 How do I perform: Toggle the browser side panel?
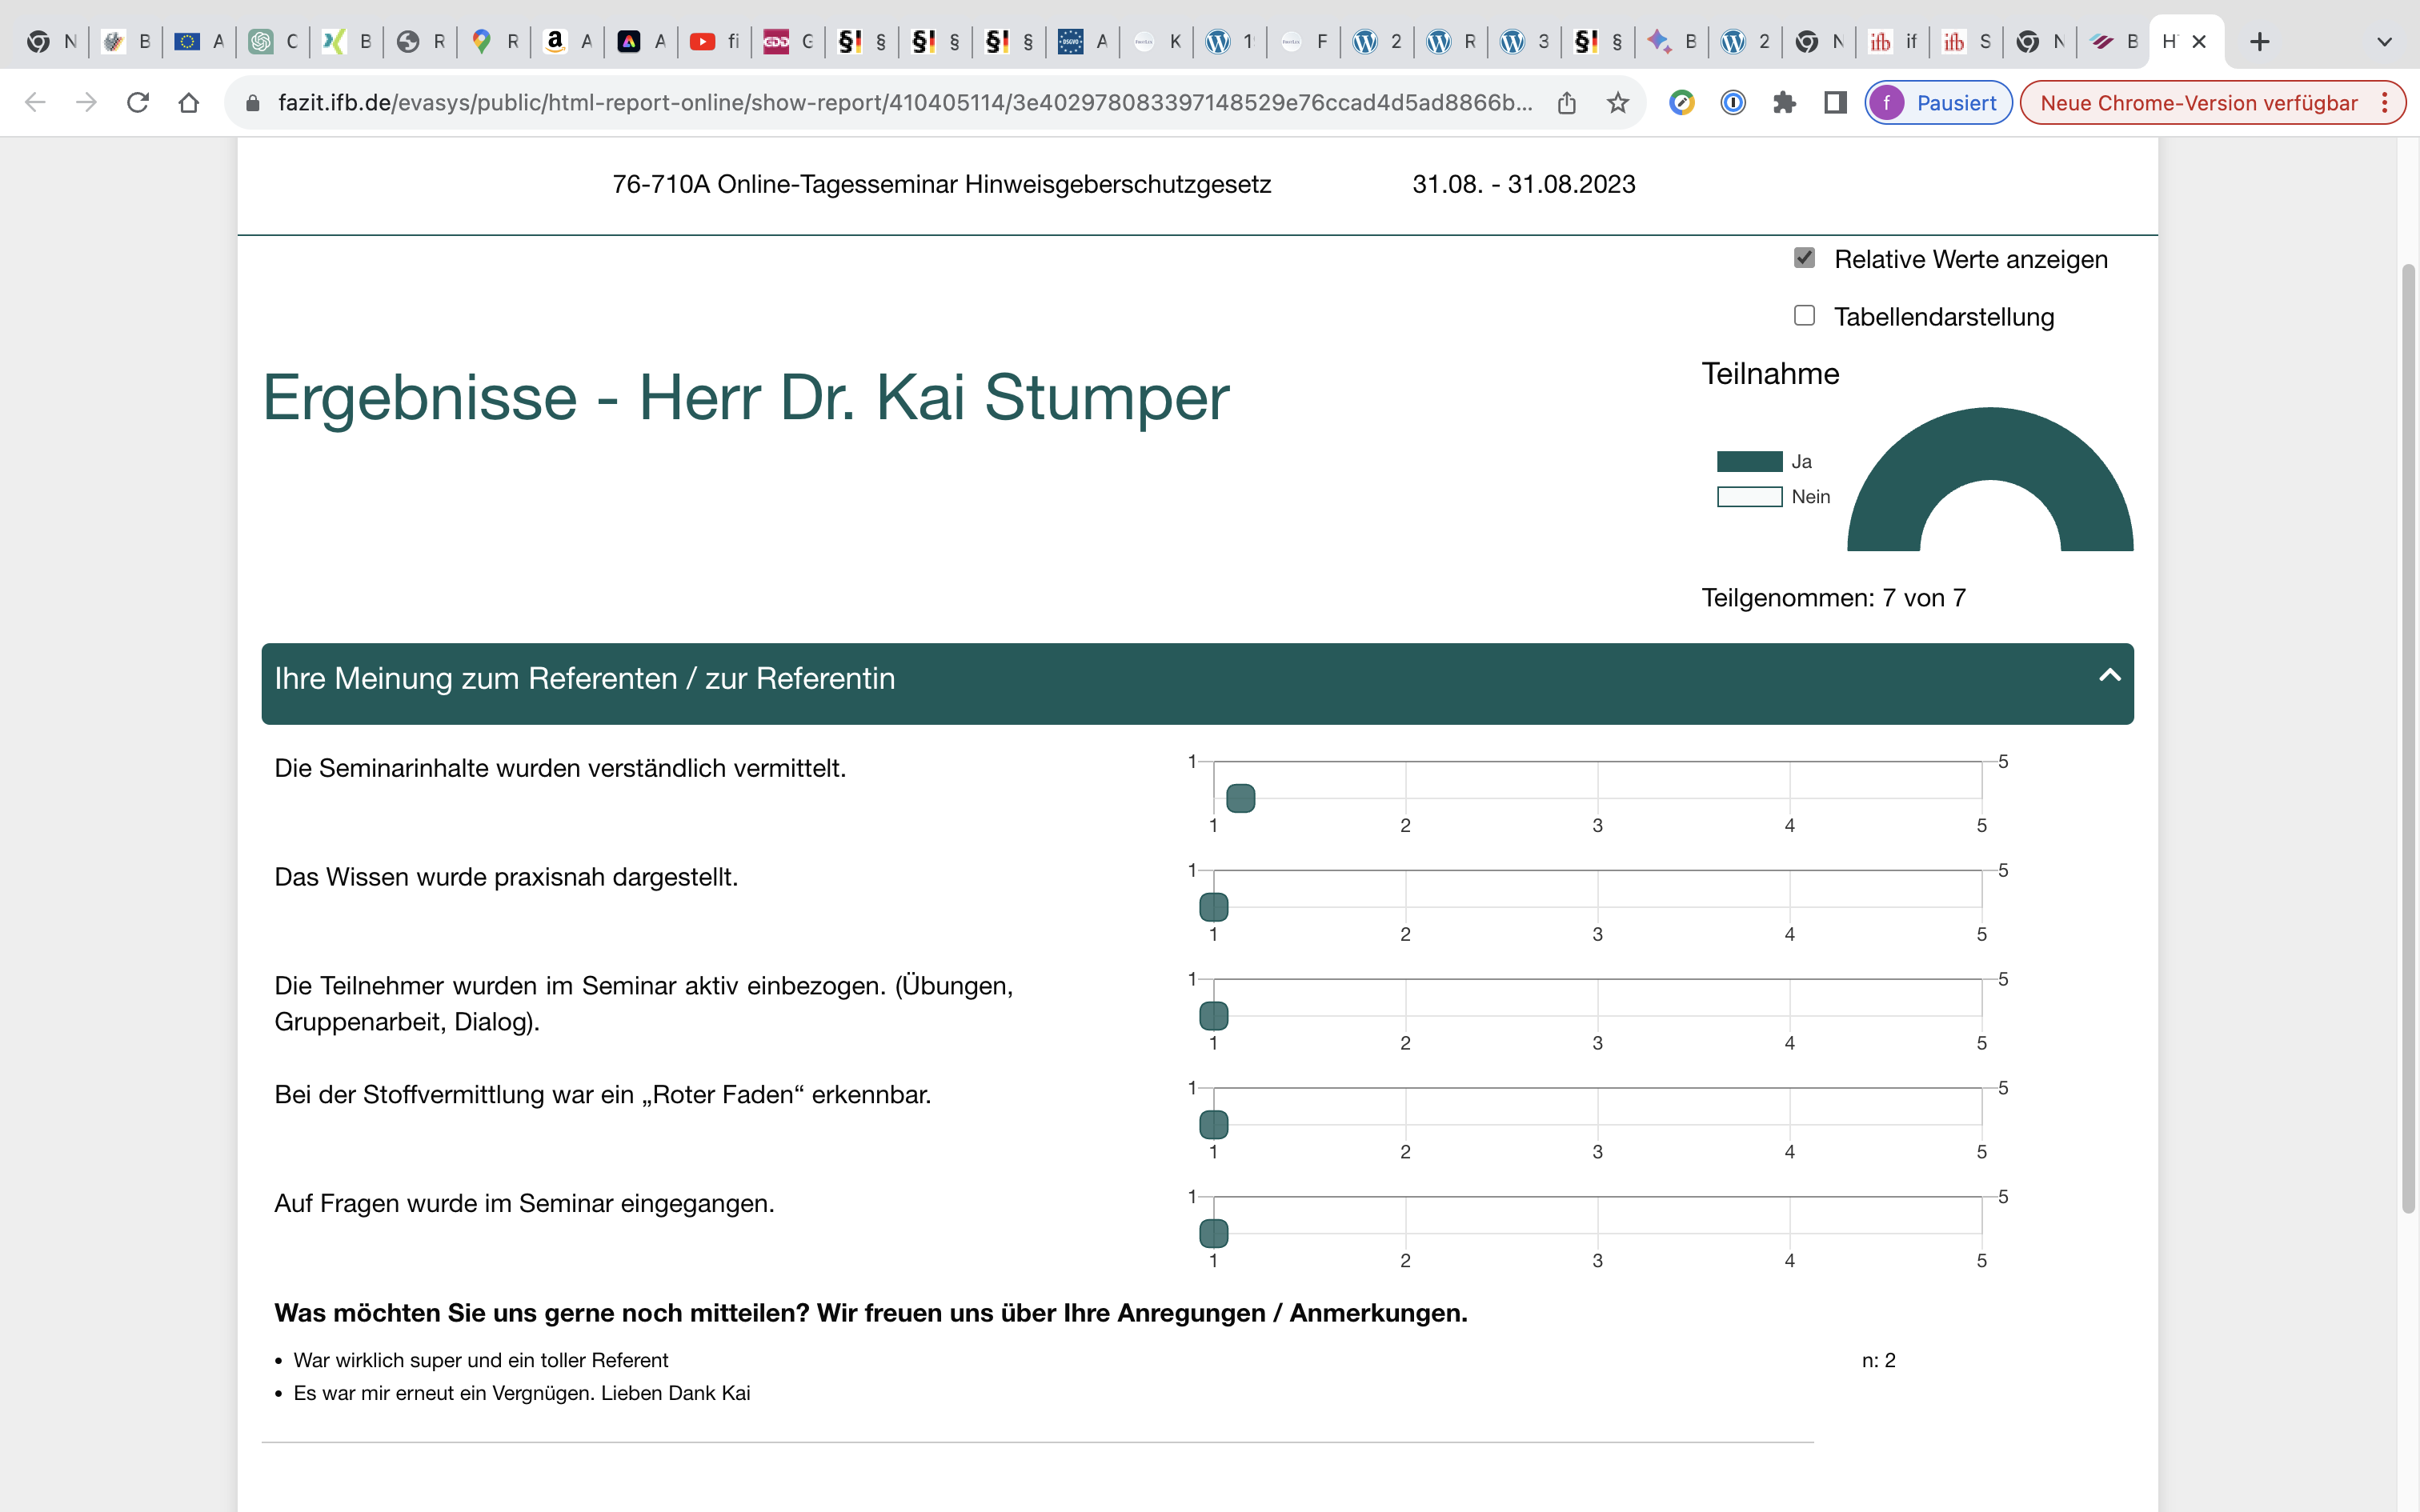tap(1835, 103)
